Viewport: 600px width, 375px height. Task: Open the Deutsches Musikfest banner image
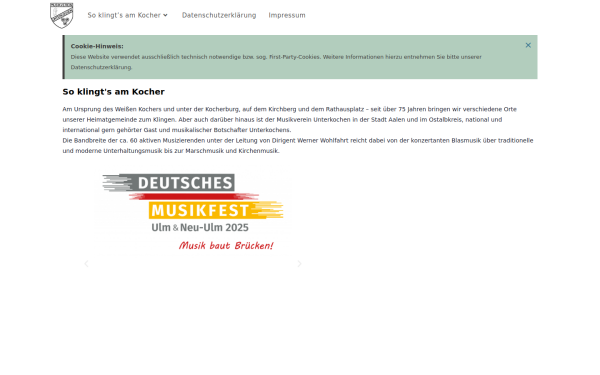point(193,213)
